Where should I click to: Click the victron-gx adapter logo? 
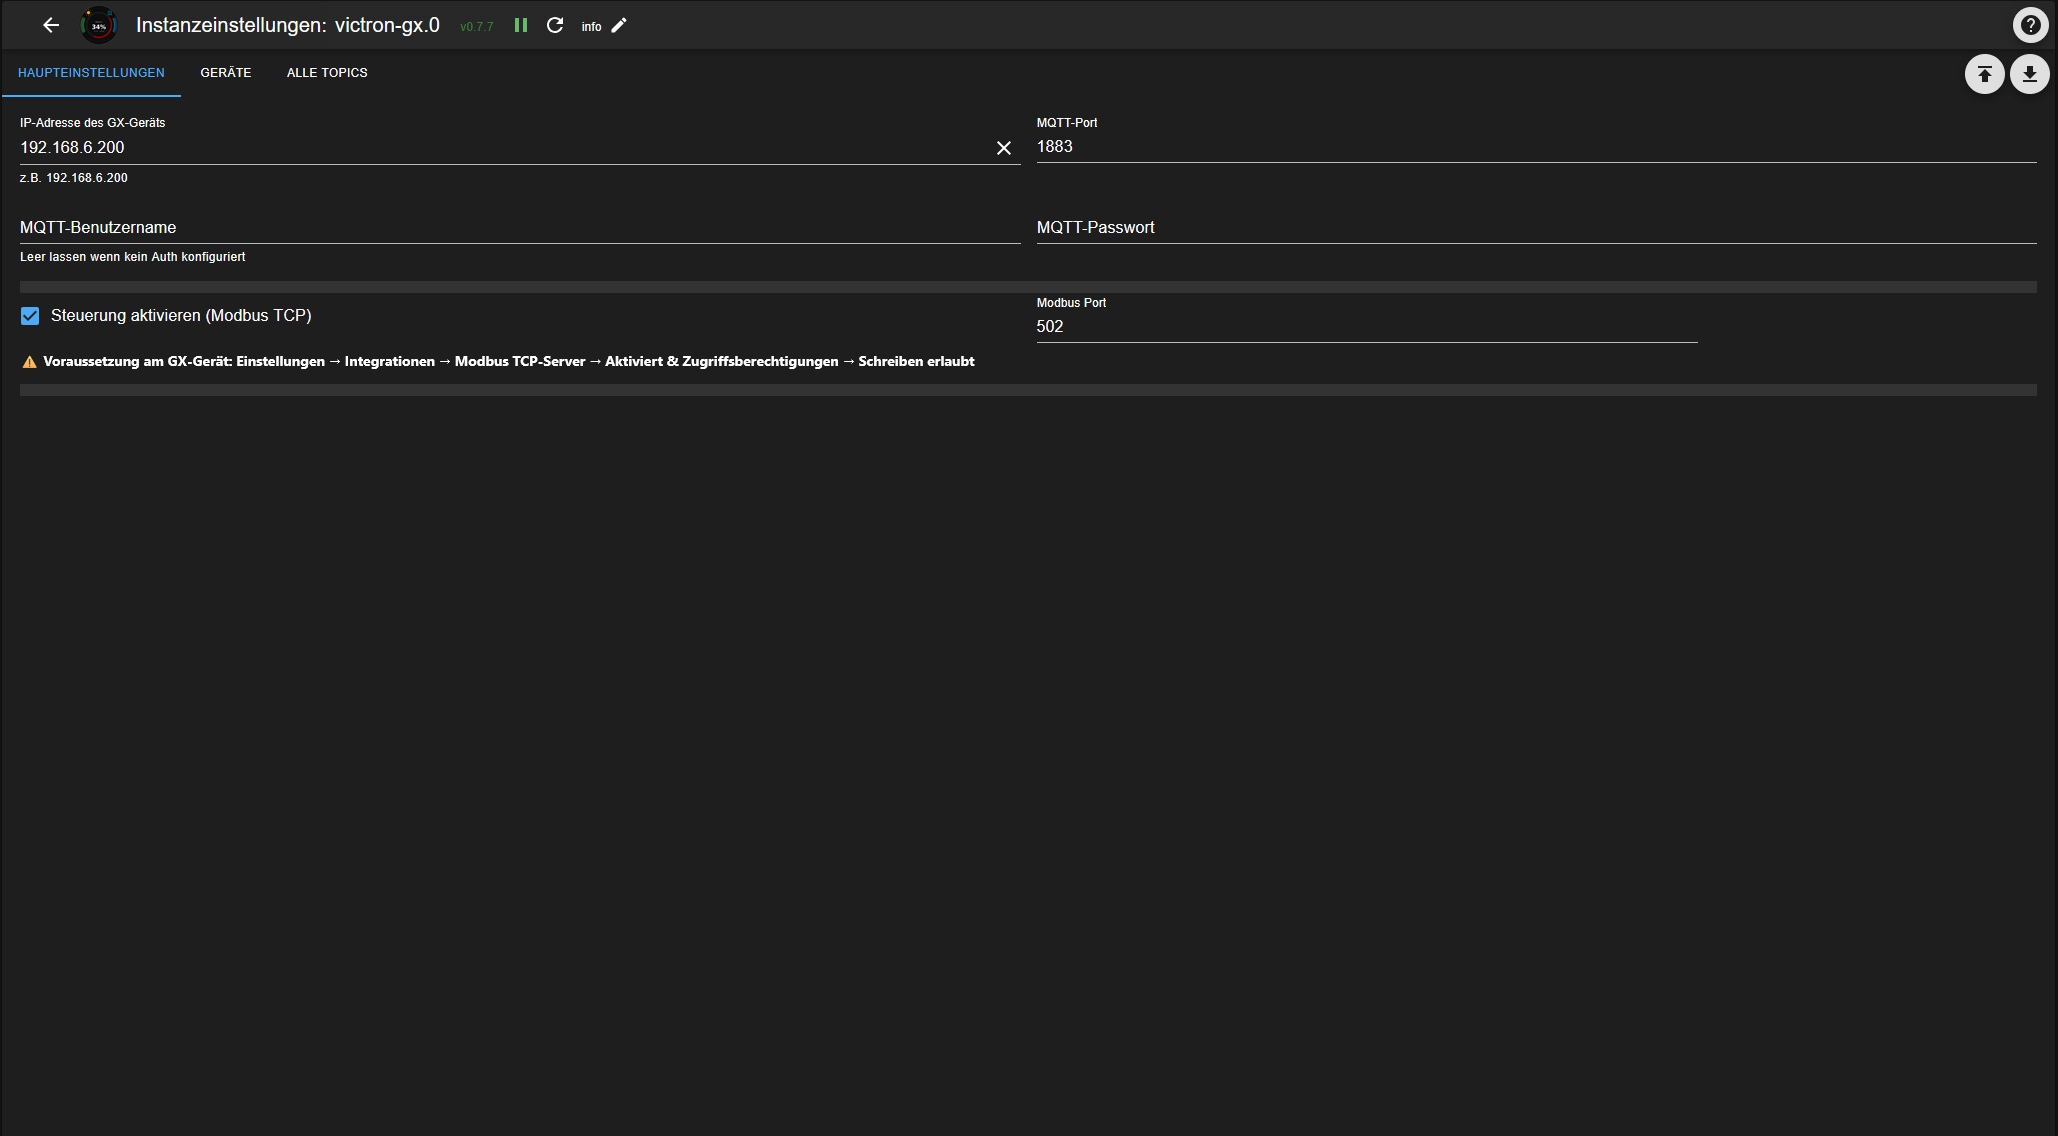pyautogui.click(x=99, y=25)
